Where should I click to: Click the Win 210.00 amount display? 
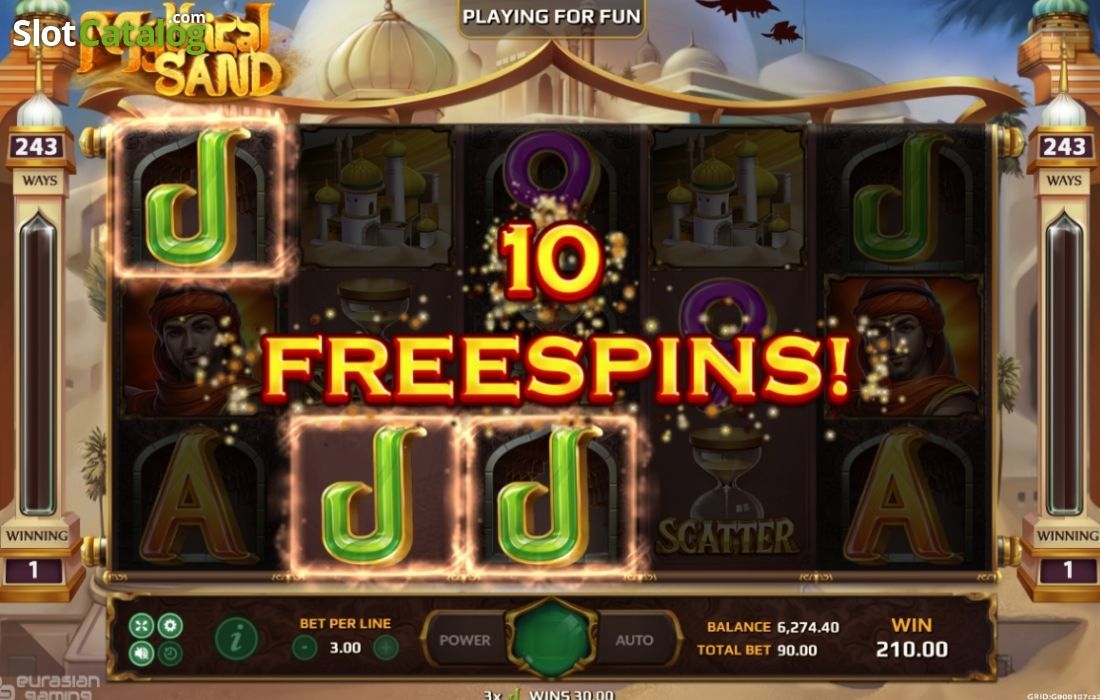coord(911,638)
